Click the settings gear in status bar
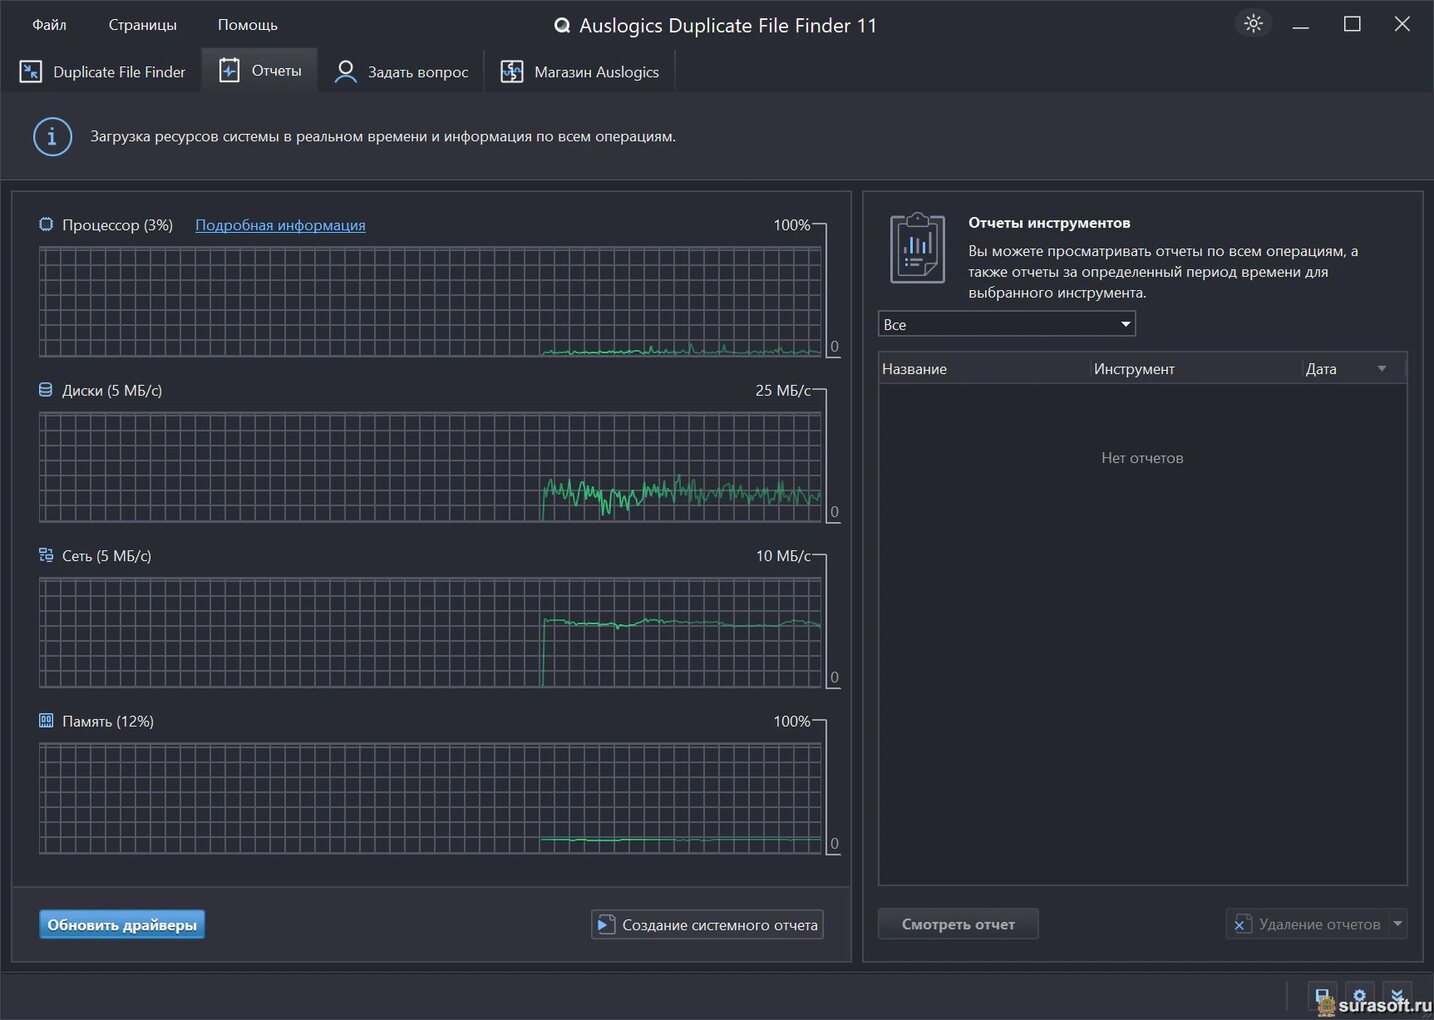Viewport: 1434px width, 1020px height. click(1359, 995)
